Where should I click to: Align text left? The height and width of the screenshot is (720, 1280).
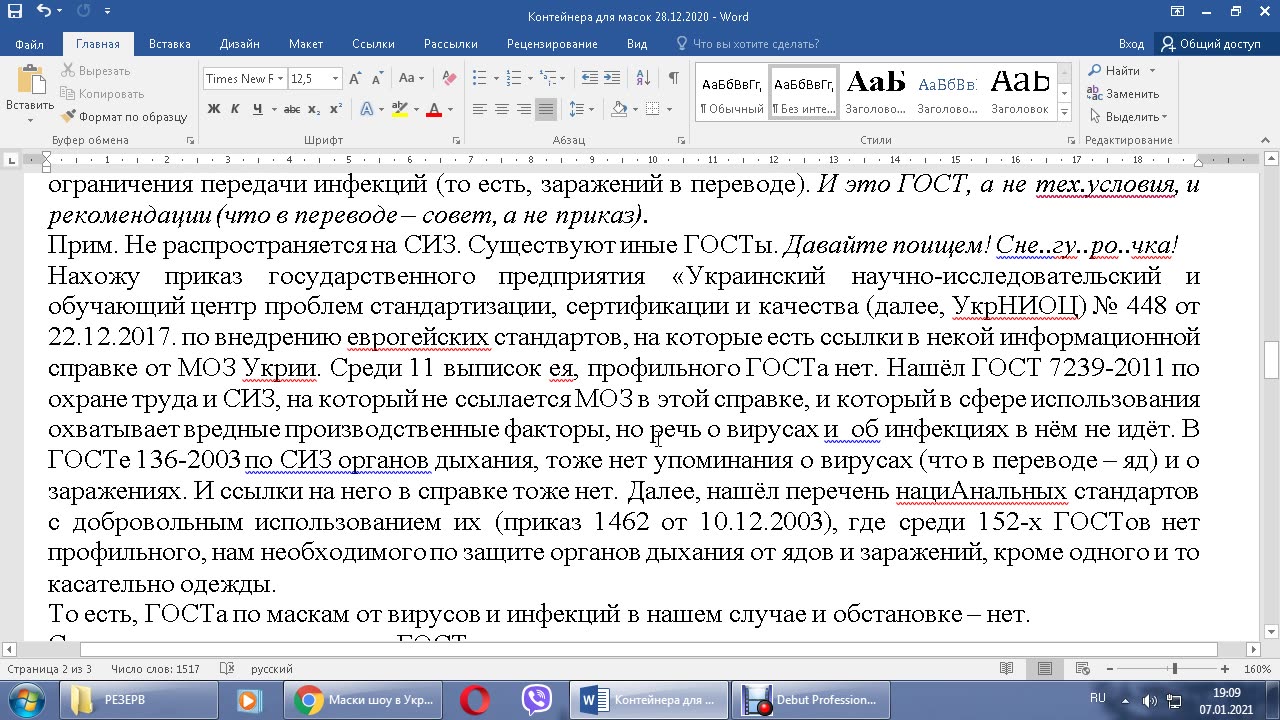(x=480, y=109)
